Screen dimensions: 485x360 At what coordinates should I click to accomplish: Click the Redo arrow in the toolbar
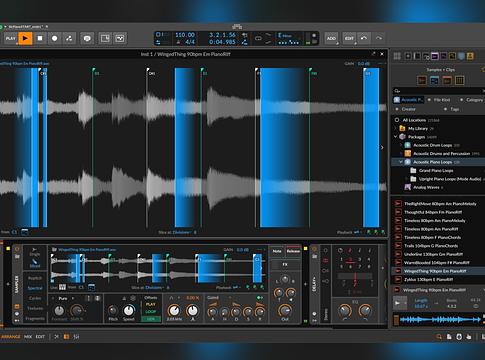tap(379, 38)
